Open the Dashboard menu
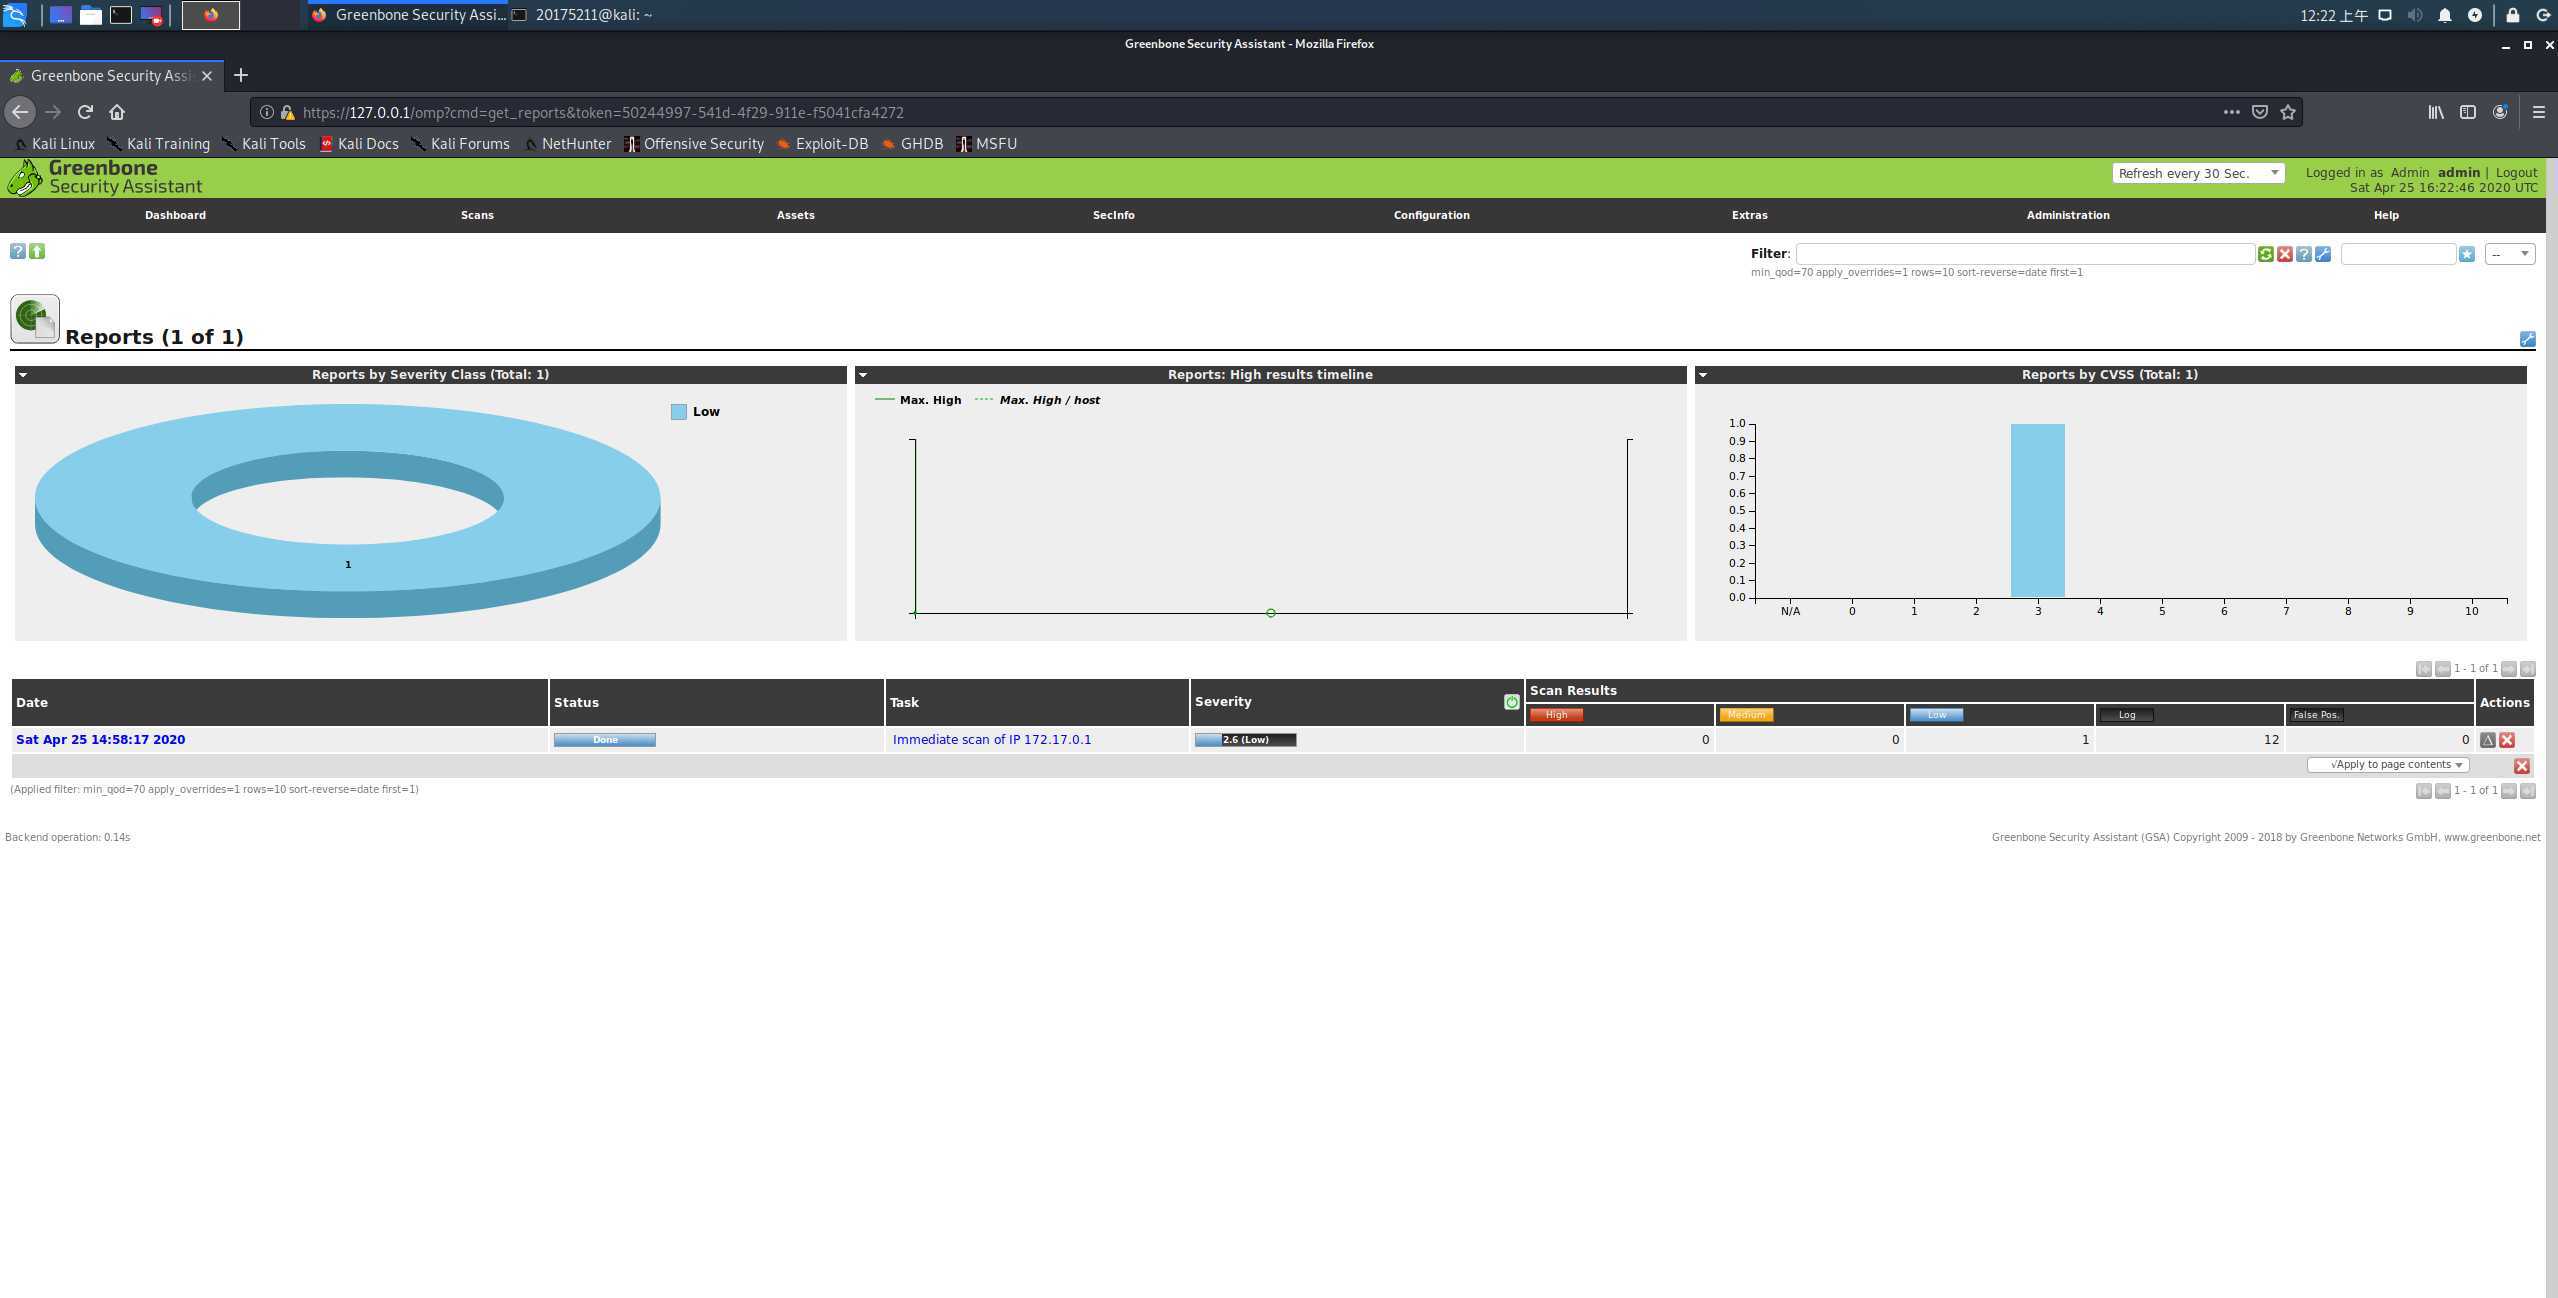Viewport: 2558px width, 1298px height. click(175, 215)
